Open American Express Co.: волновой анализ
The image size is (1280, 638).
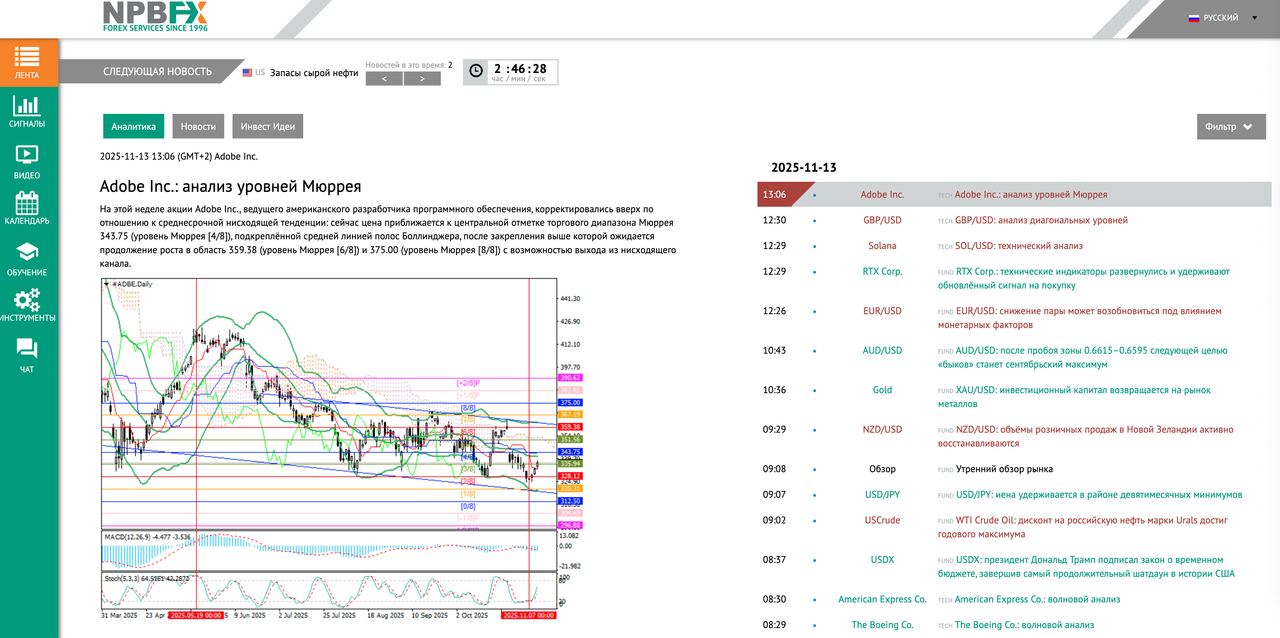pos(1037,600)
